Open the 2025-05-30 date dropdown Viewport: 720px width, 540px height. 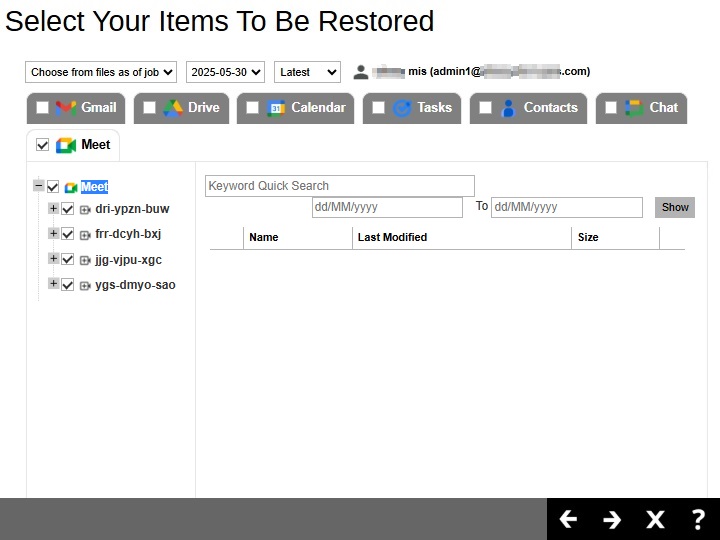click(x=225, y=72)
